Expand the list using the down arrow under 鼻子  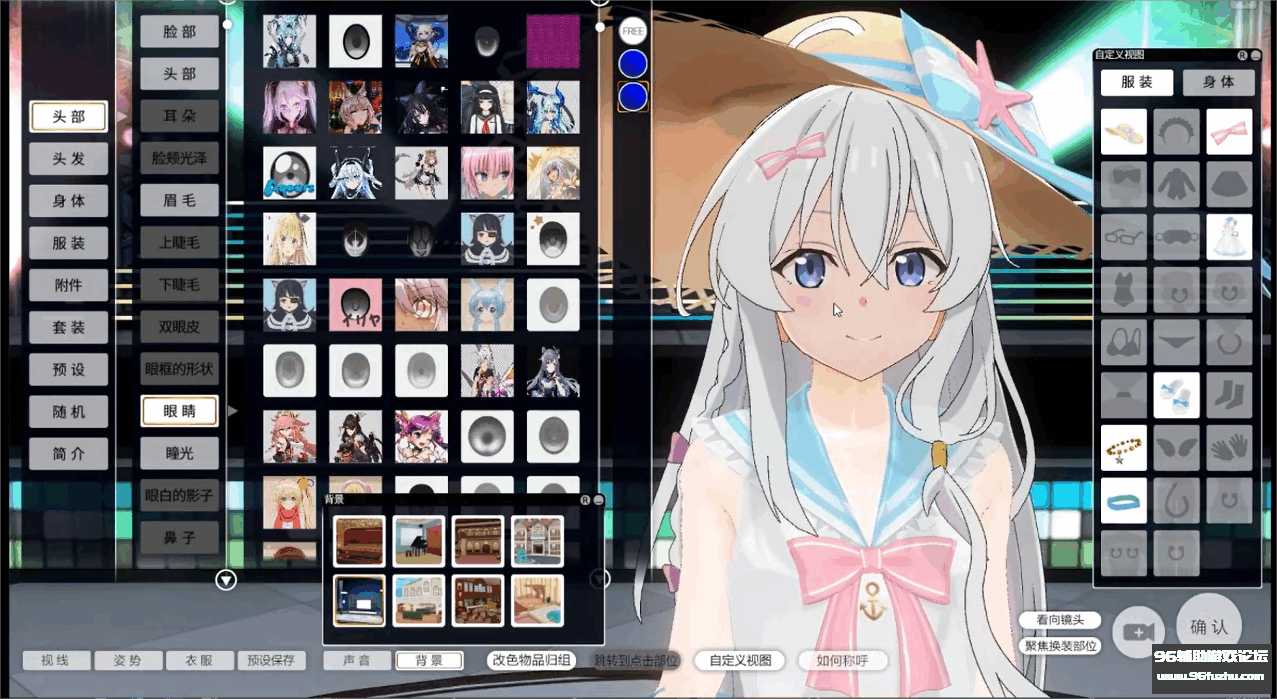(x=227, y=577)
